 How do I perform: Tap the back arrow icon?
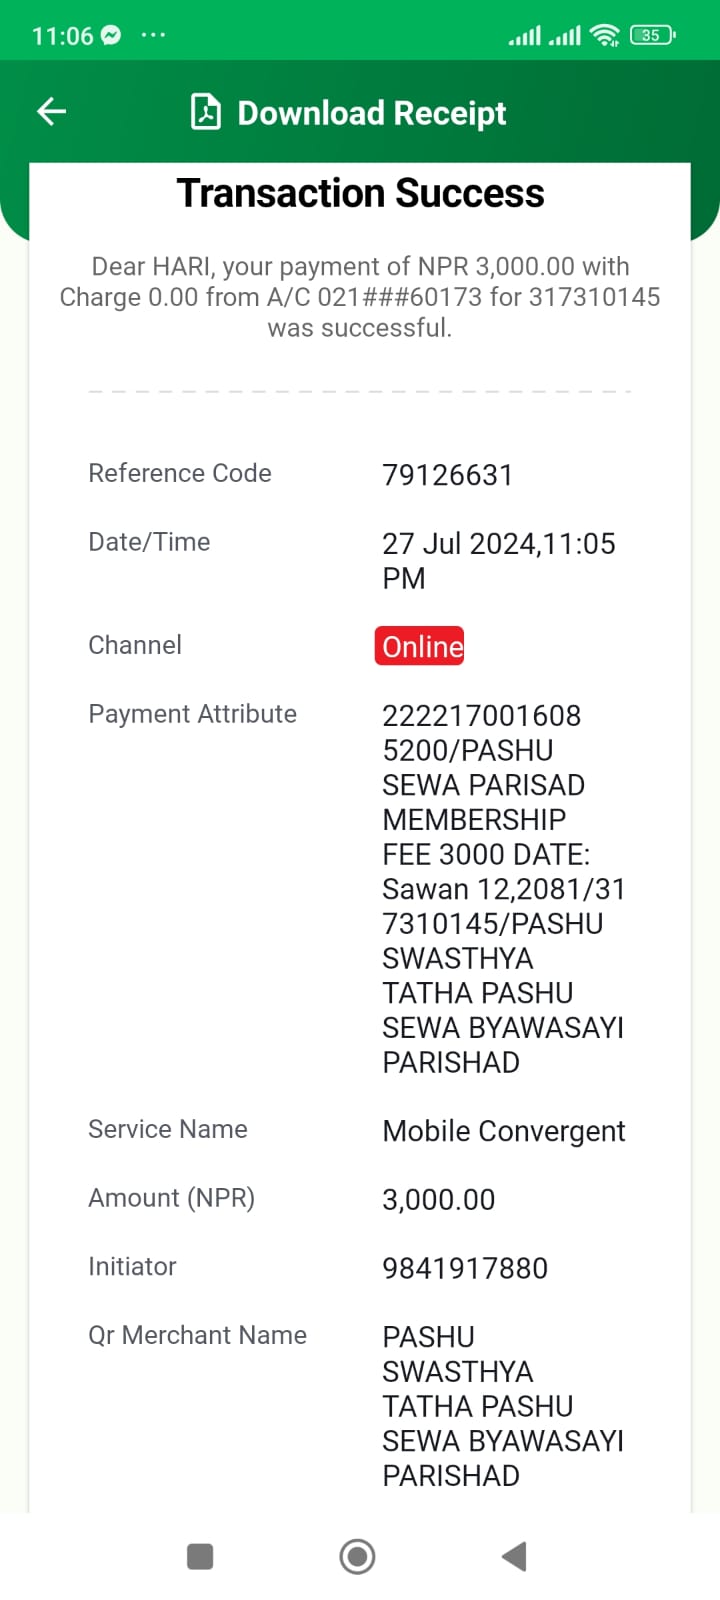tap(51, 112)
